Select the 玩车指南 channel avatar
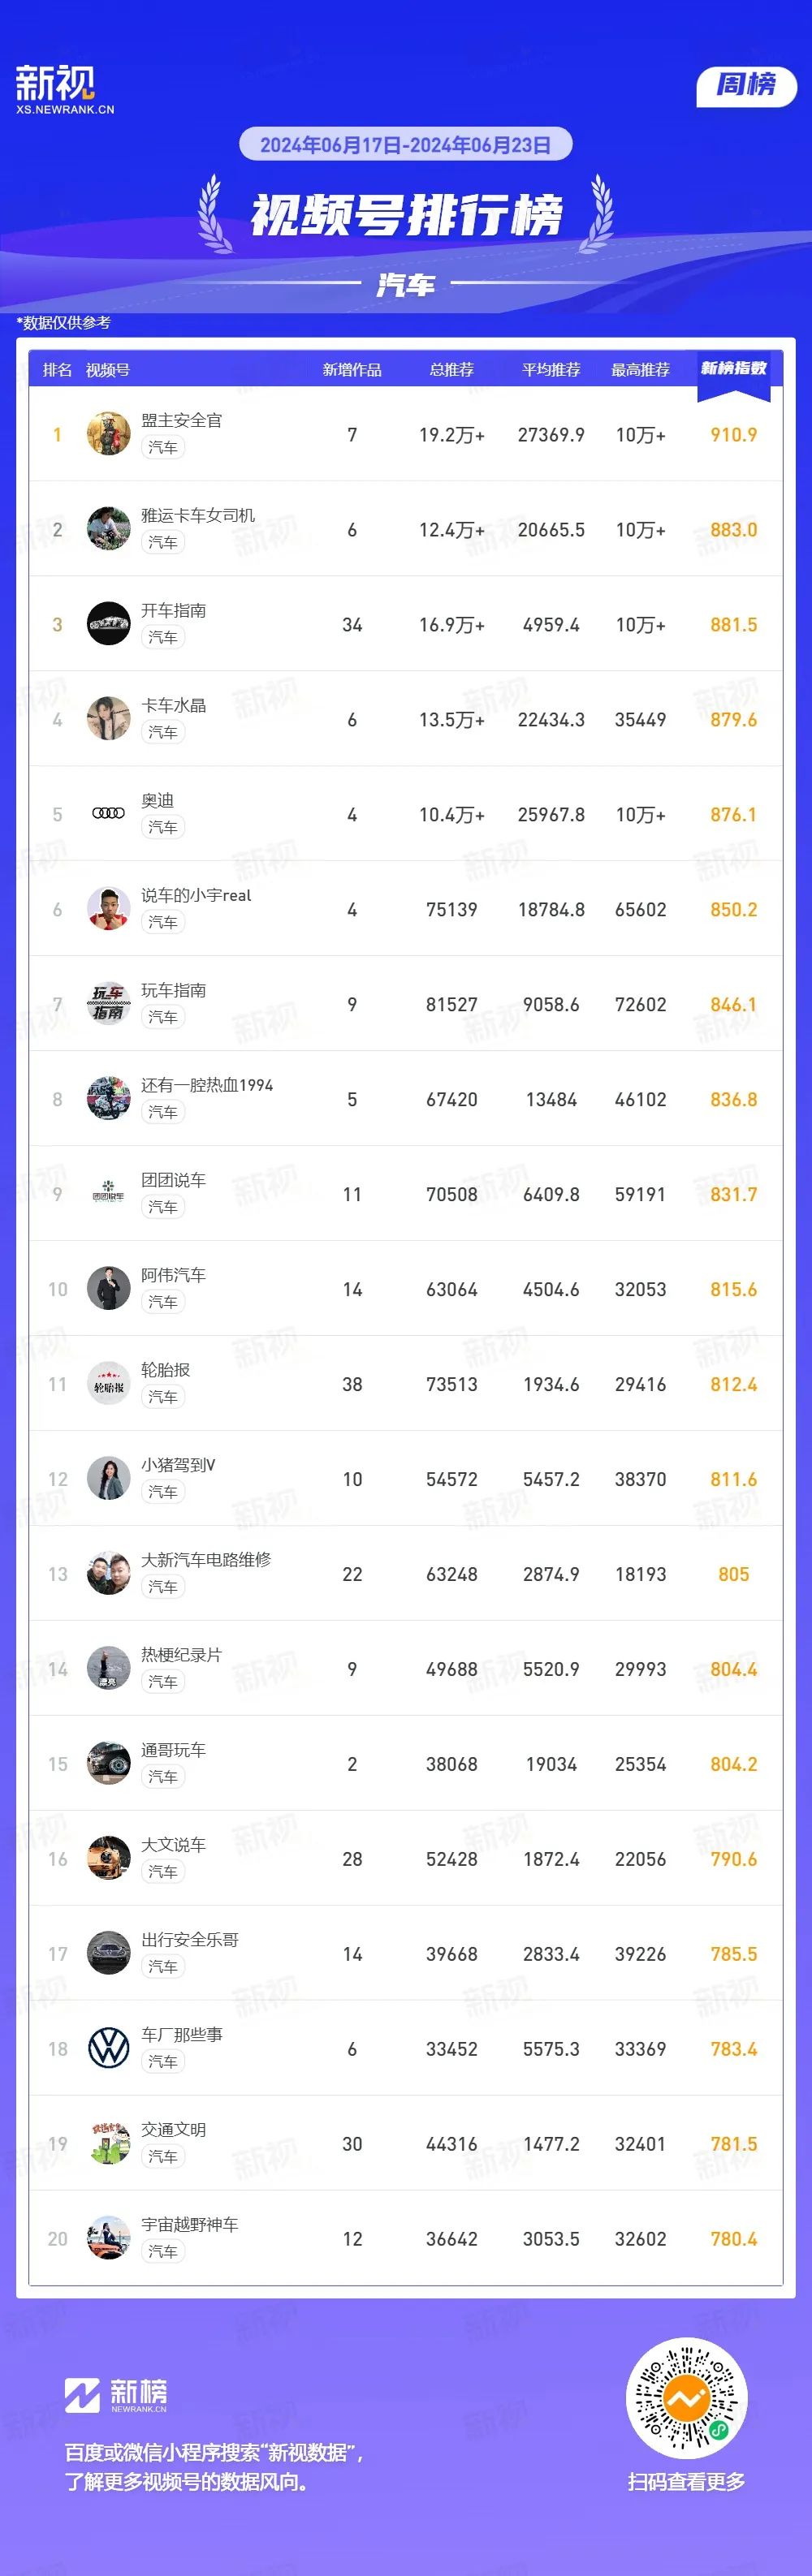812x2576 pixels. [x=108, y=1003]
